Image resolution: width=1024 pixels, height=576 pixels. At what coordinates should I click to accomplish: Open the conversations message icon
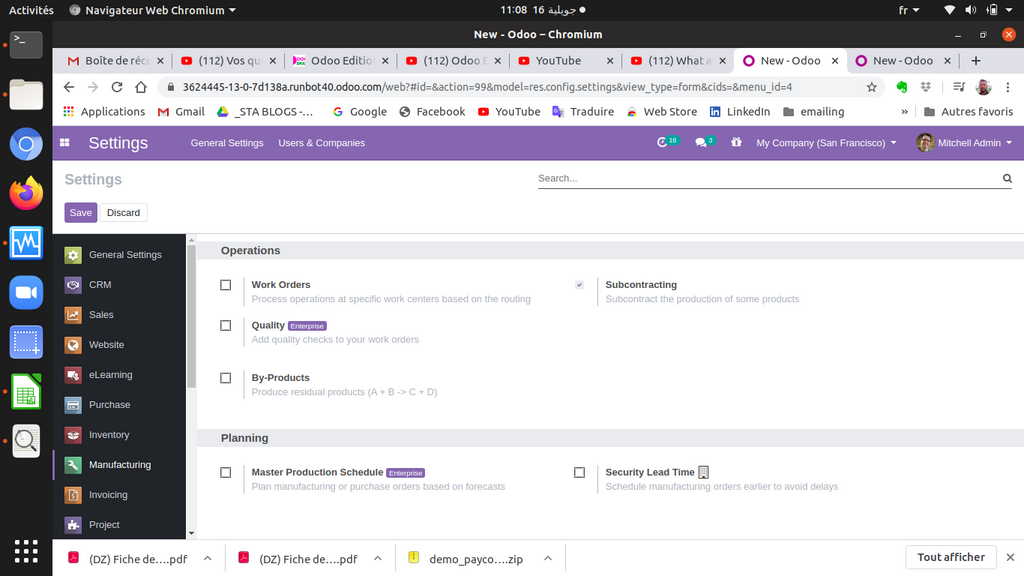[x=702, y=143]
